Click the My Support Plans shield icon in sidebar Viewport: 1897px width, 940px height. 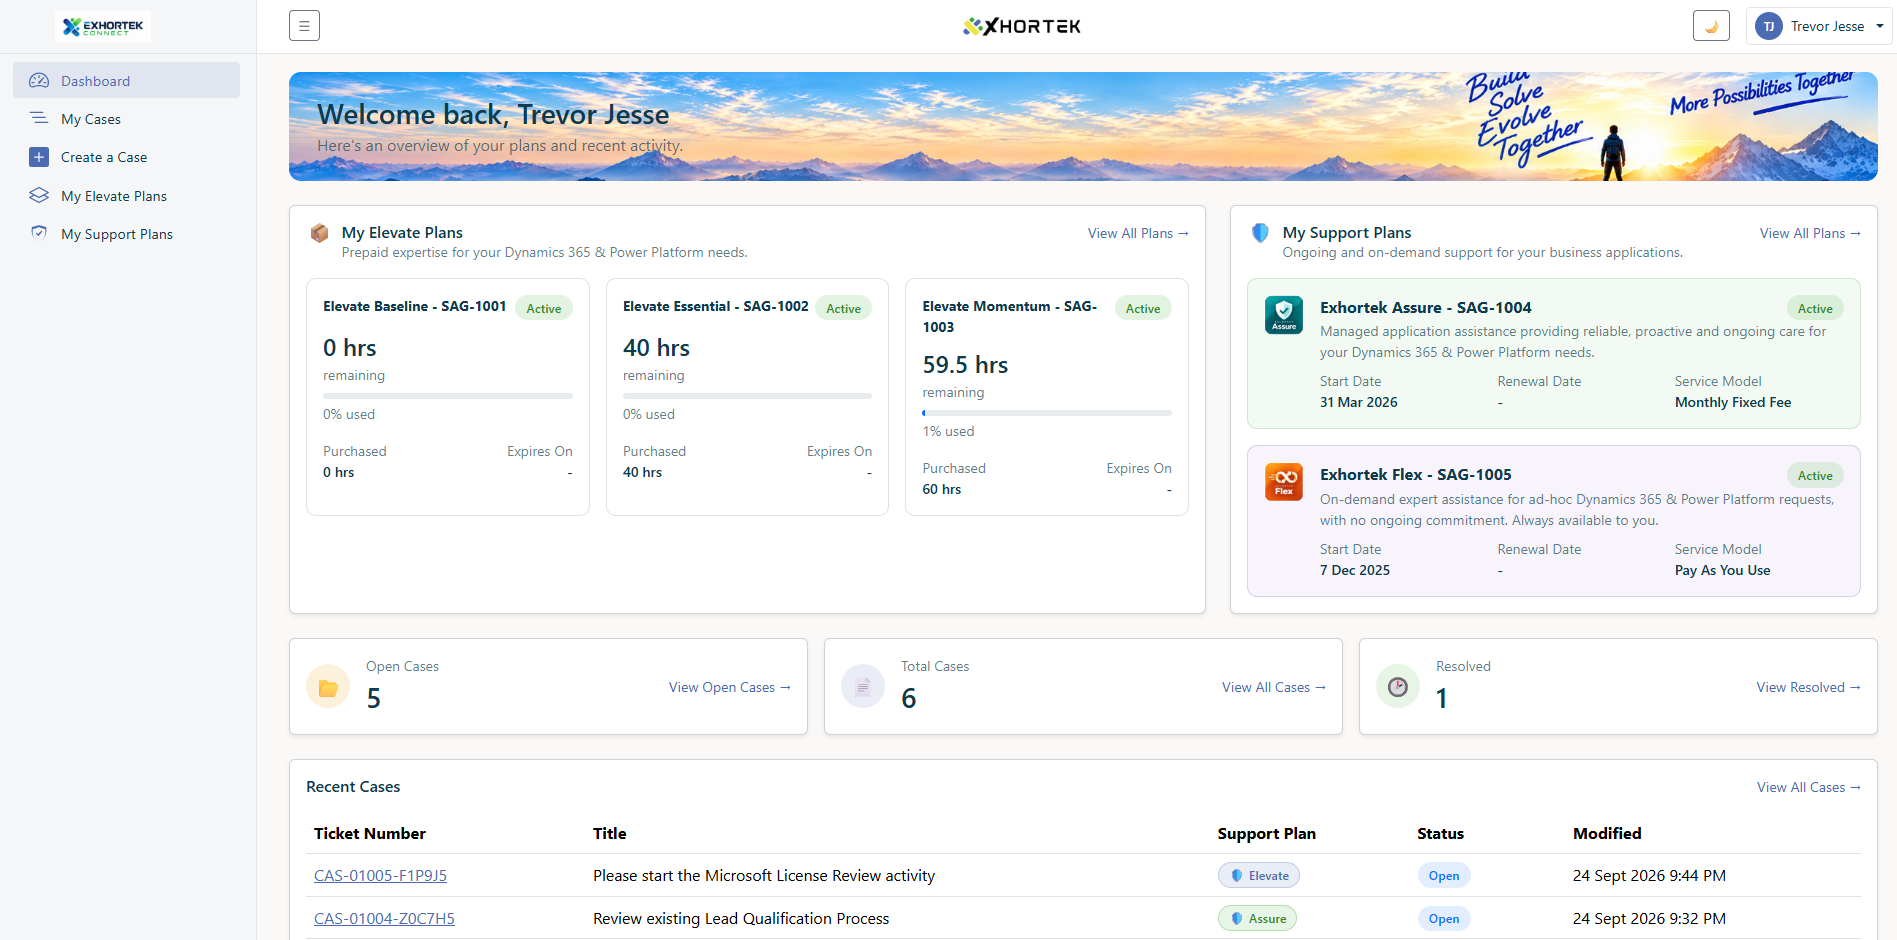pyautogui.click(x=39, y=233)
